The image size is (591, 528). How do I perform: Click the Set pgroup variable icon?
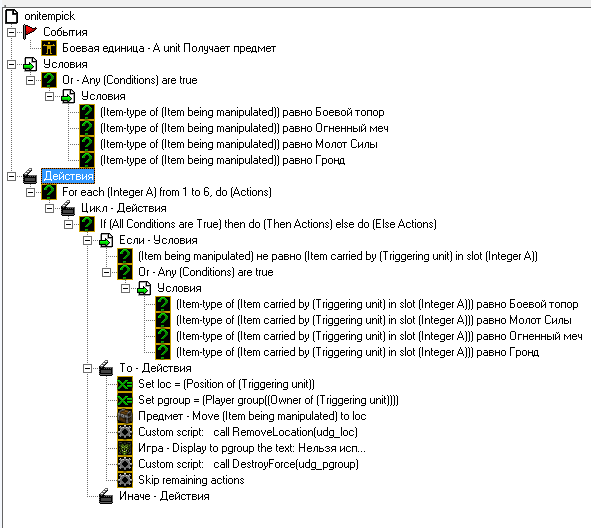pos(125,400)
